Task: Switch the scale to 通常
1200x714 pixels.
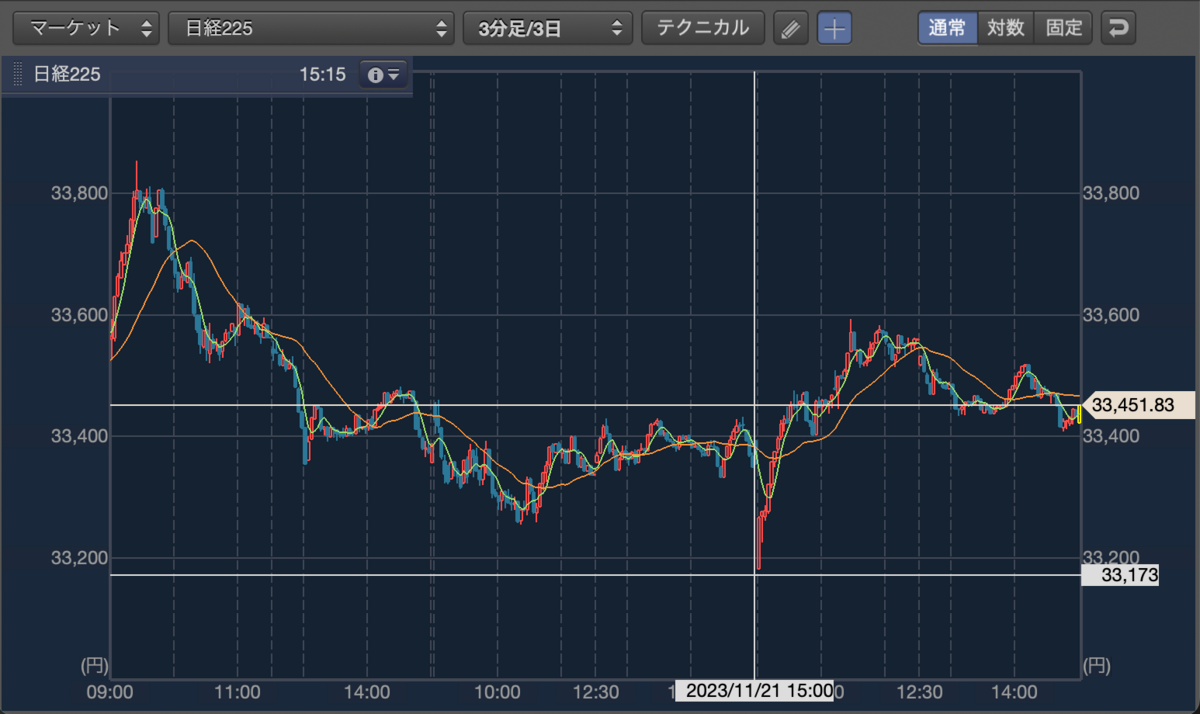Action: click(x=947, y=28)
